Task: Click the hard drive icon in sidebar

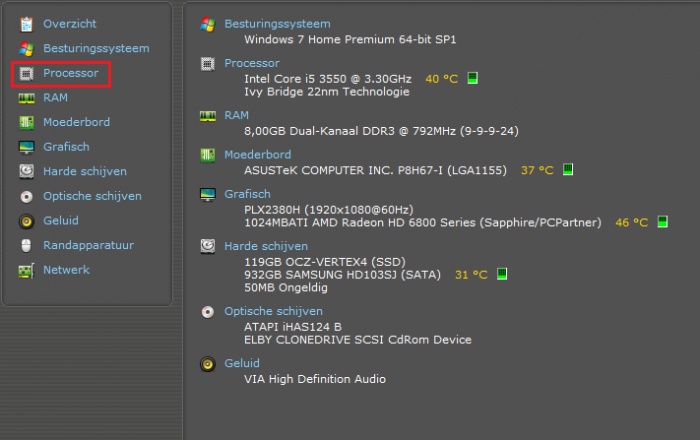Action: (x=26, y=171)
